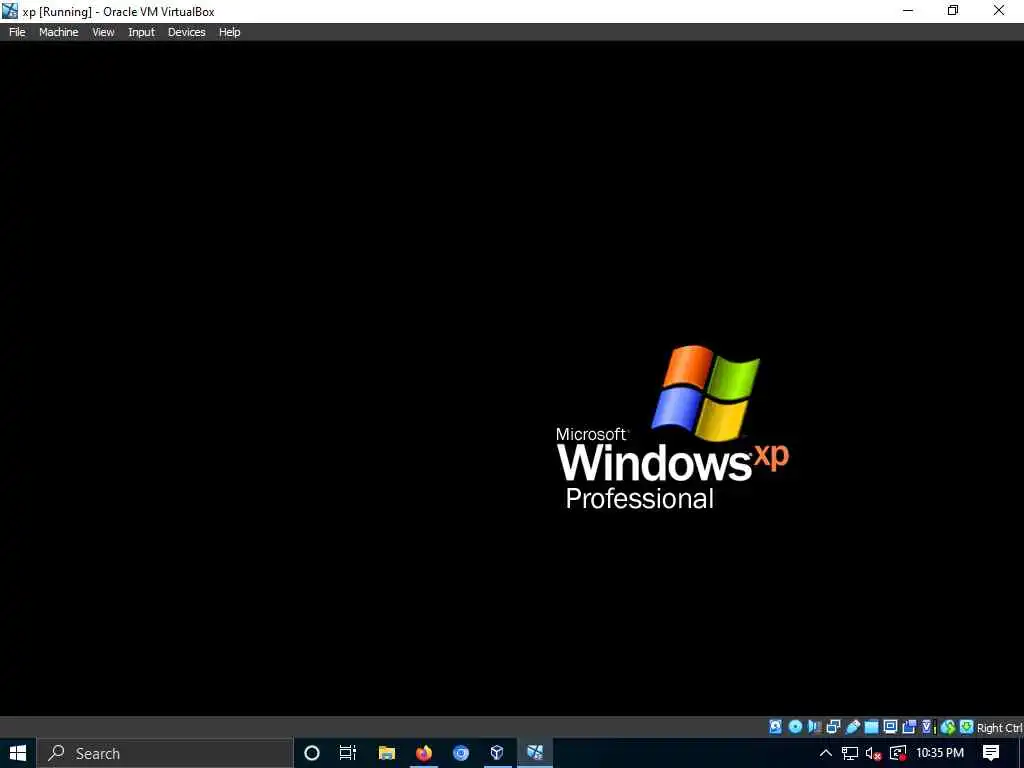Click the audio status indicator in VirtualBox
Viewport: 1024px width, 768px height.
coord(814,727)
